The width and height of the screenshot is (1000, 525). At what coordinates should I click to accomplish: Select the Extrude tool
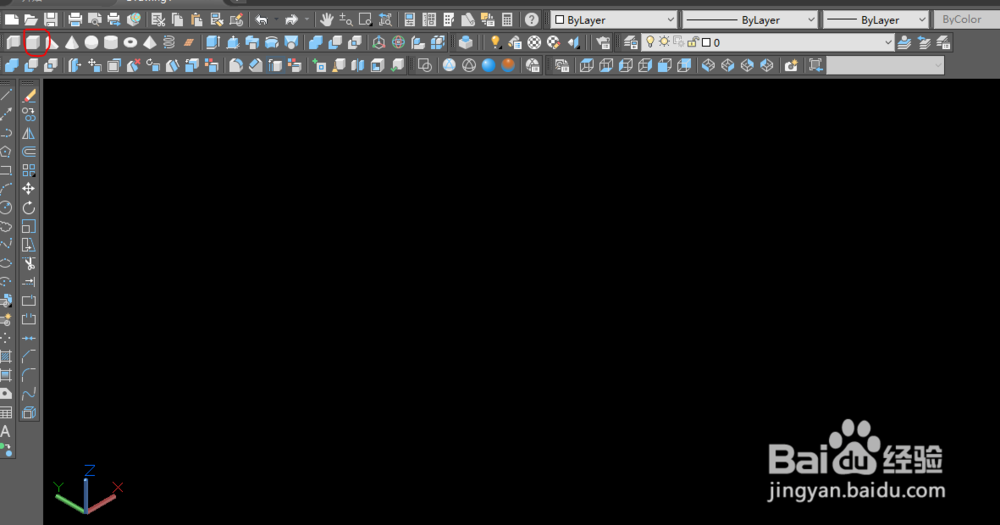tap(213, 43)
